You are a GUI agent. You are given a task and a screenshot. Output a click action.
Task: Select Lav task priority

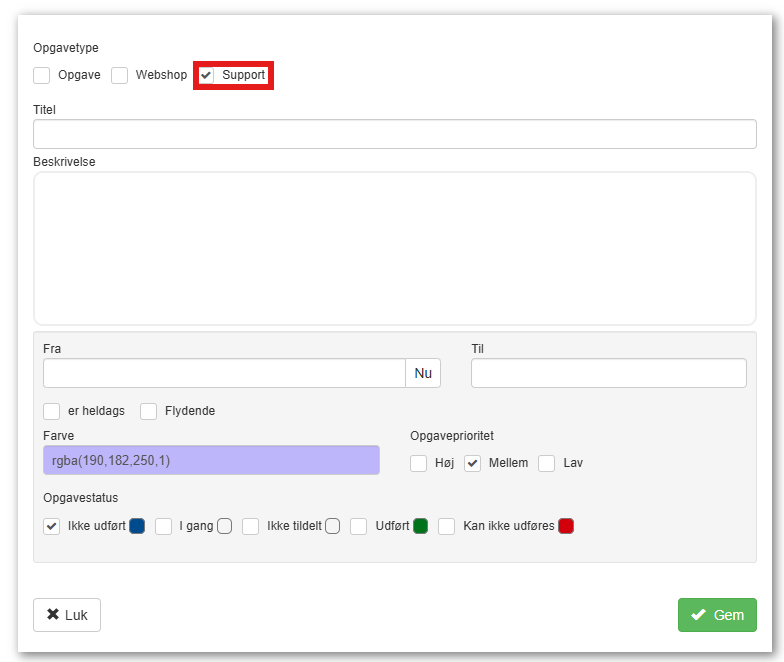point(546,464)
